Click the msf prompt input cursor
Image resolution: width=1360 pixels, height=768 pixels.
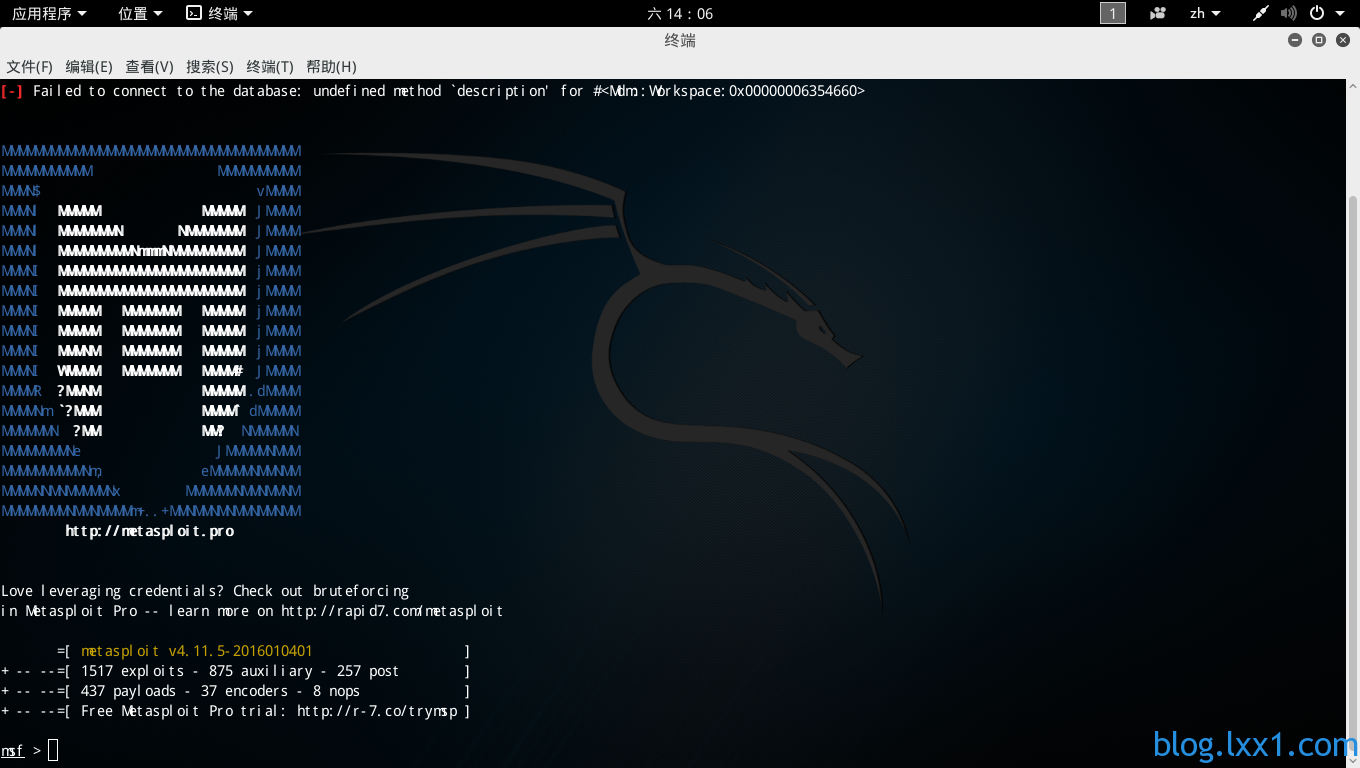coord(53,750)
